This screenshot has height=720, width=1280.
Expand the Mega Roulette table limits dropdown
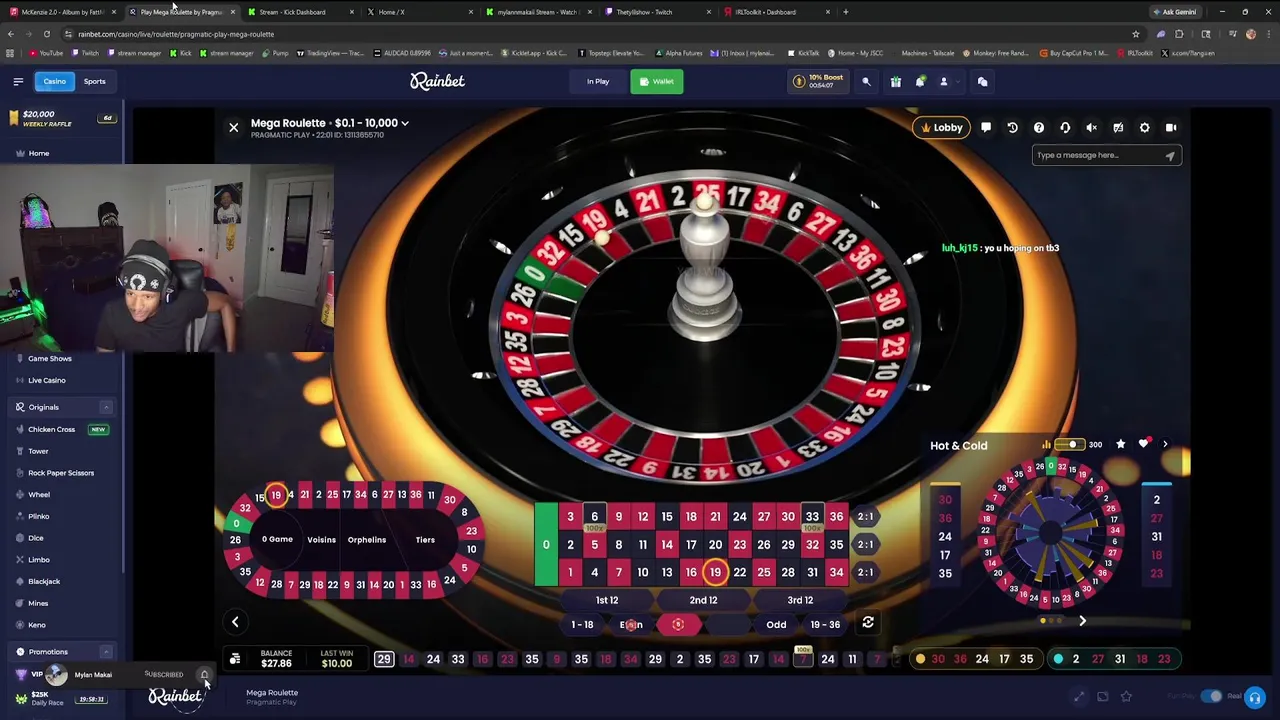[x=404, y=123]
